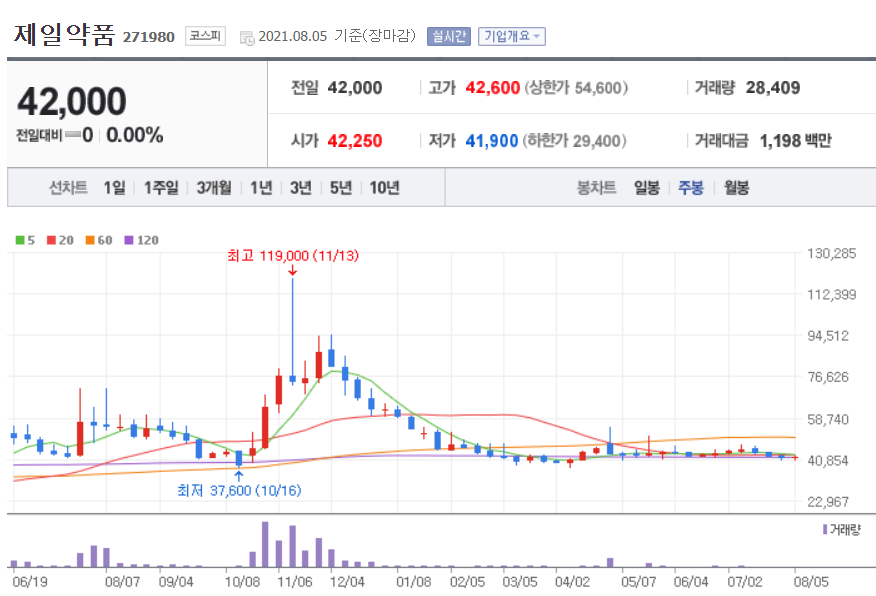The height and width of the screenshot is (596, 876).
Task: Click the 40,854 price axis label
Action: tap(828, 460)
